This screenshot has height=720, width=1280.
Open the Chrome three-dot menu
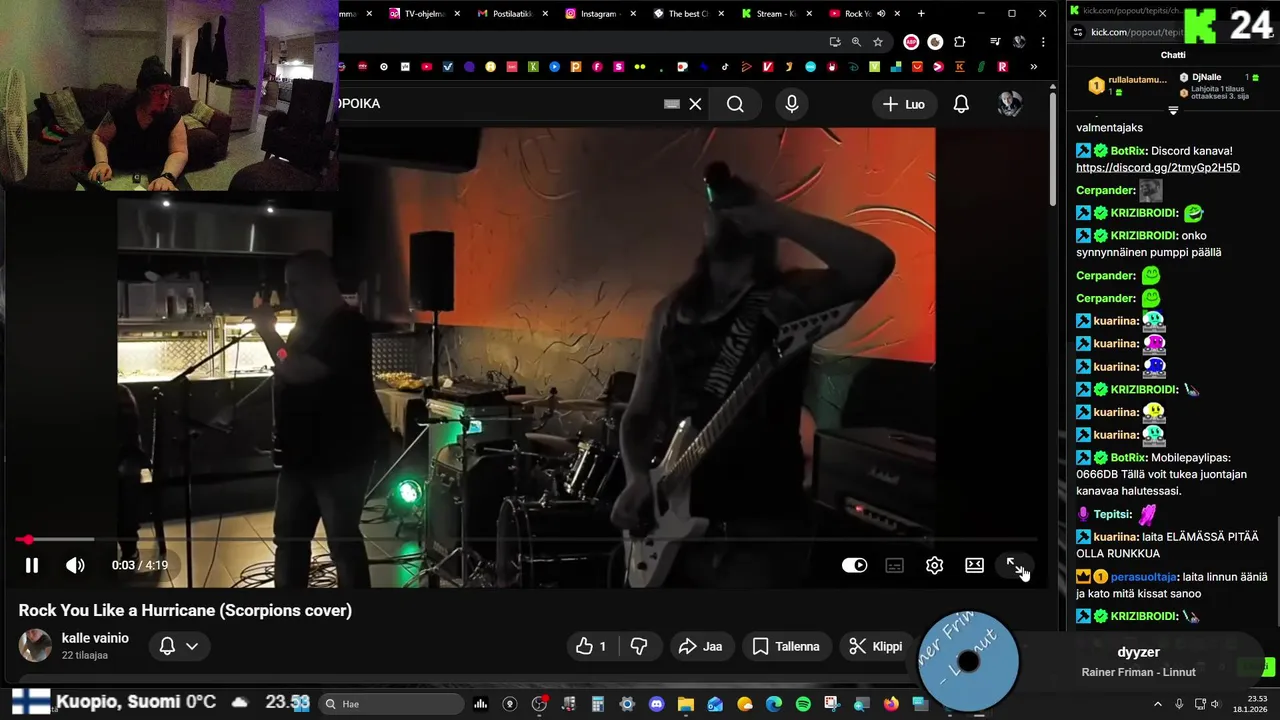click(x=1043, y=42)
